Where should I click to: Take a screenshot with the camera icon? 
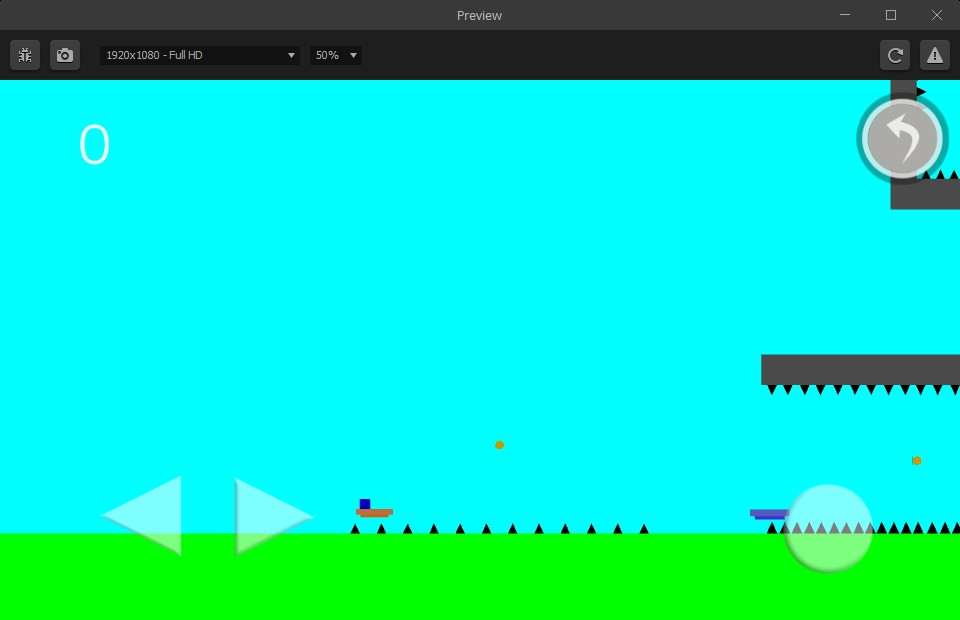[65, 55]
